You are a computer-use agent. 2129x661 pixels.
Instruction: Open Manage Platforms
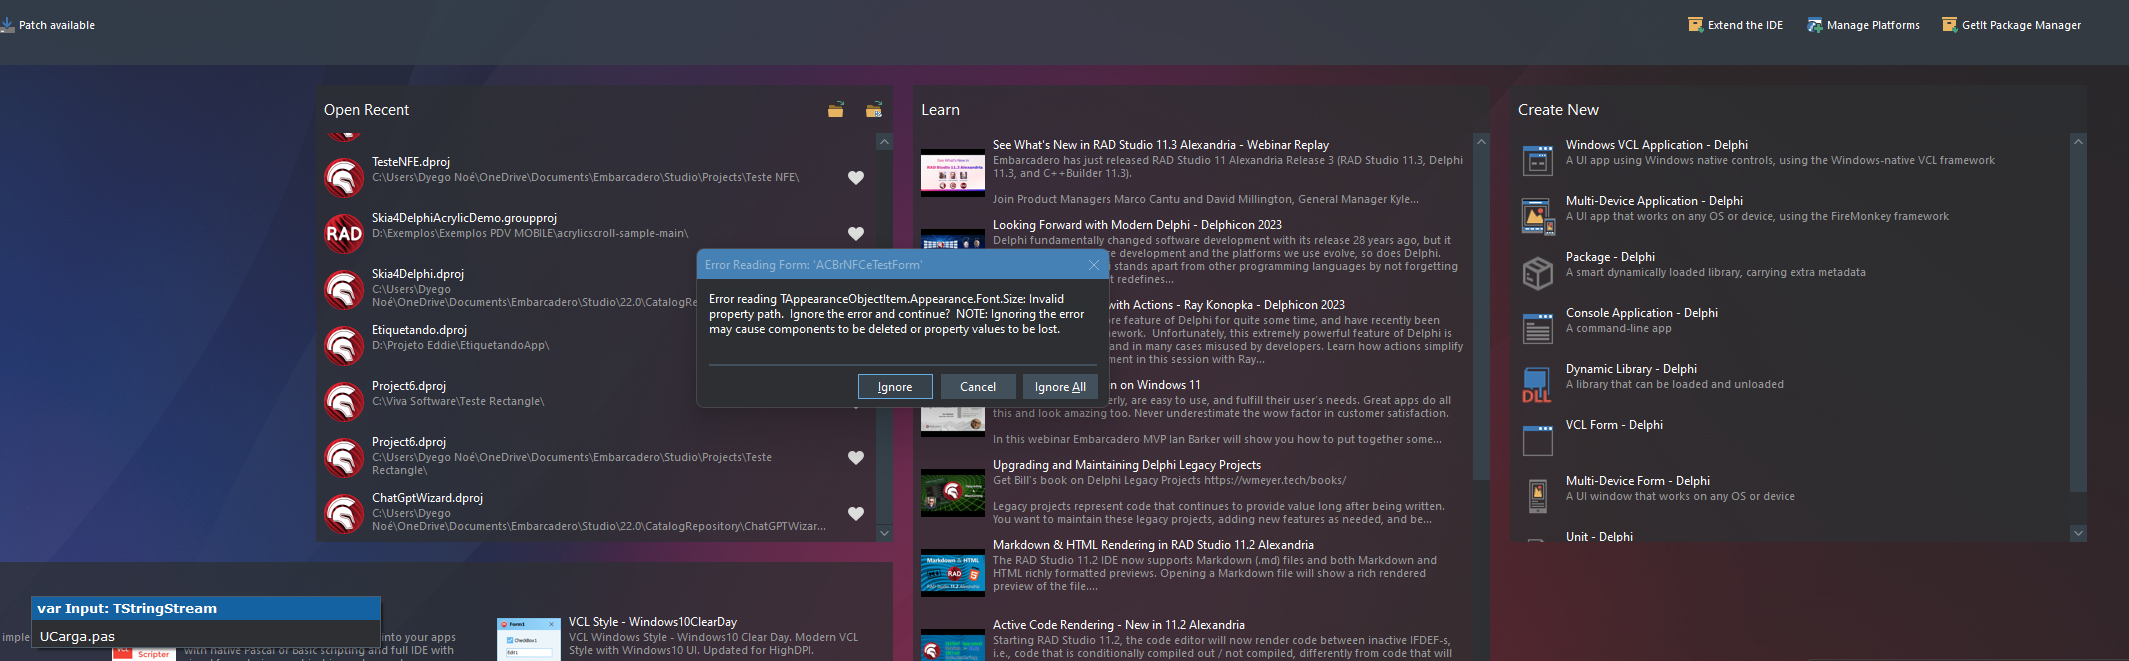[x=1863, y=25]
